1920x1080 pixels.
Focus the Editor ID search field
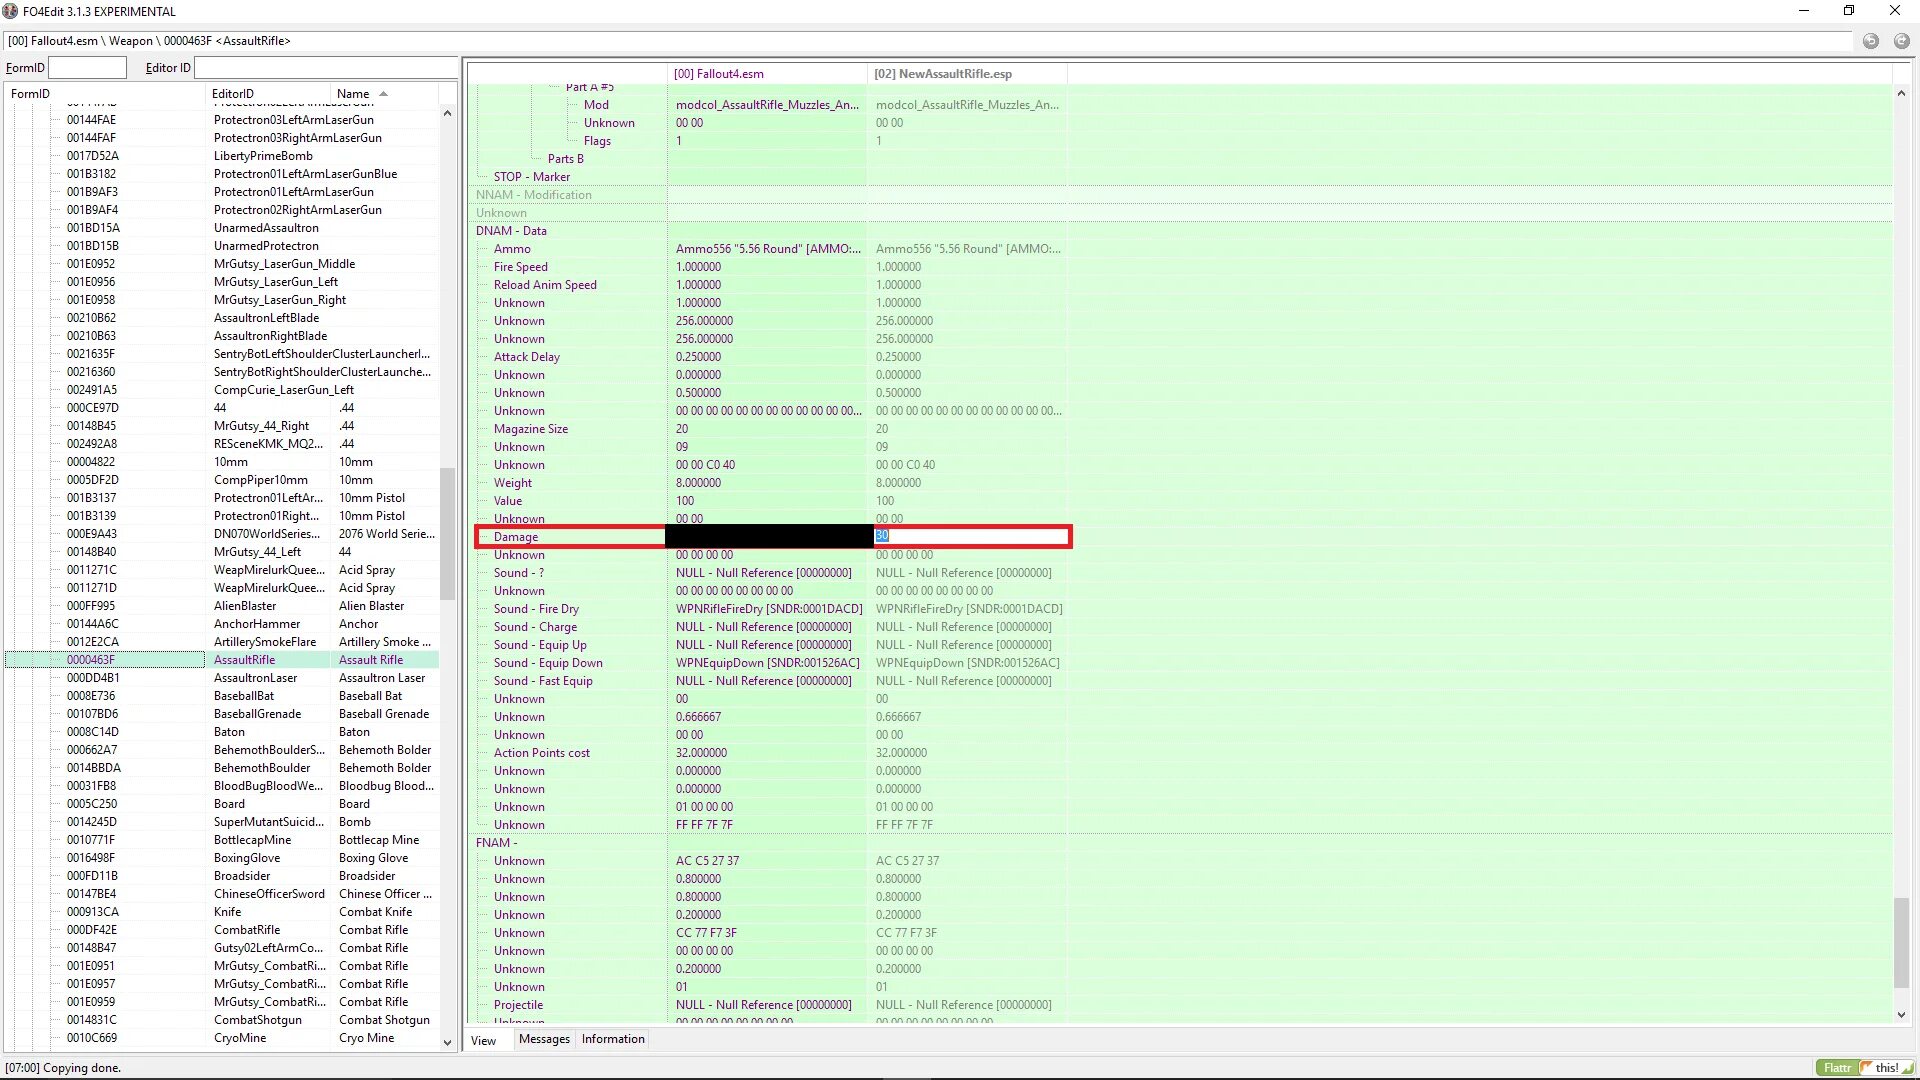[325, 68]
